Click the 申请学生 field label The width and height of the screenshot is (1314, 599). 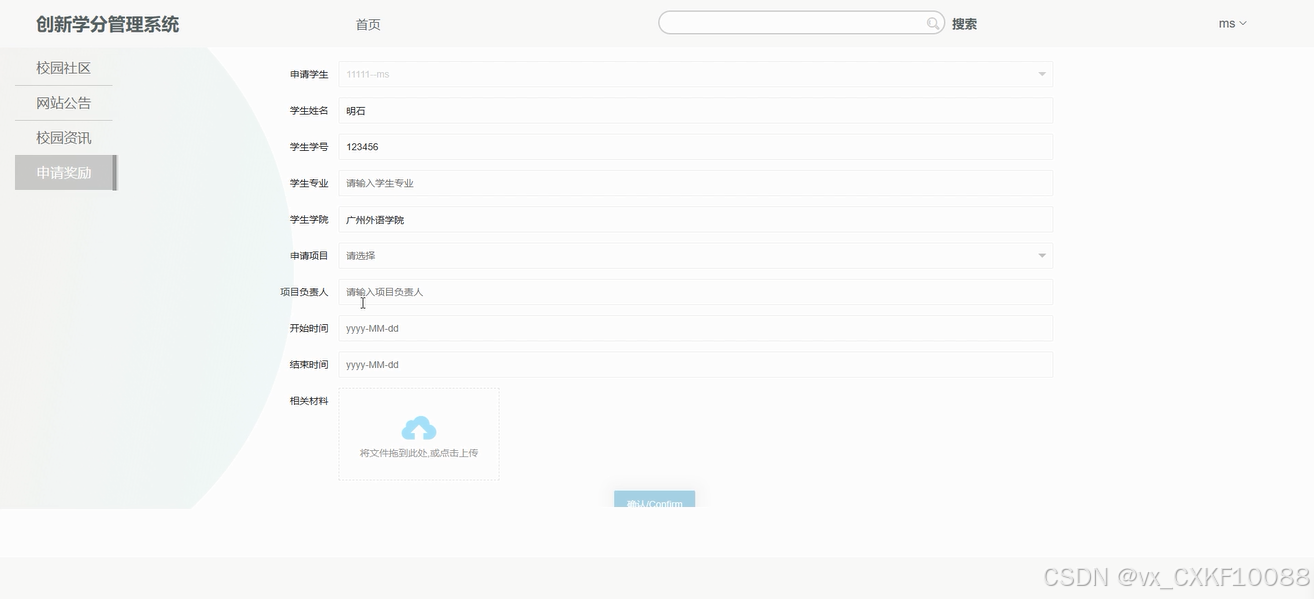pos(309,75)
